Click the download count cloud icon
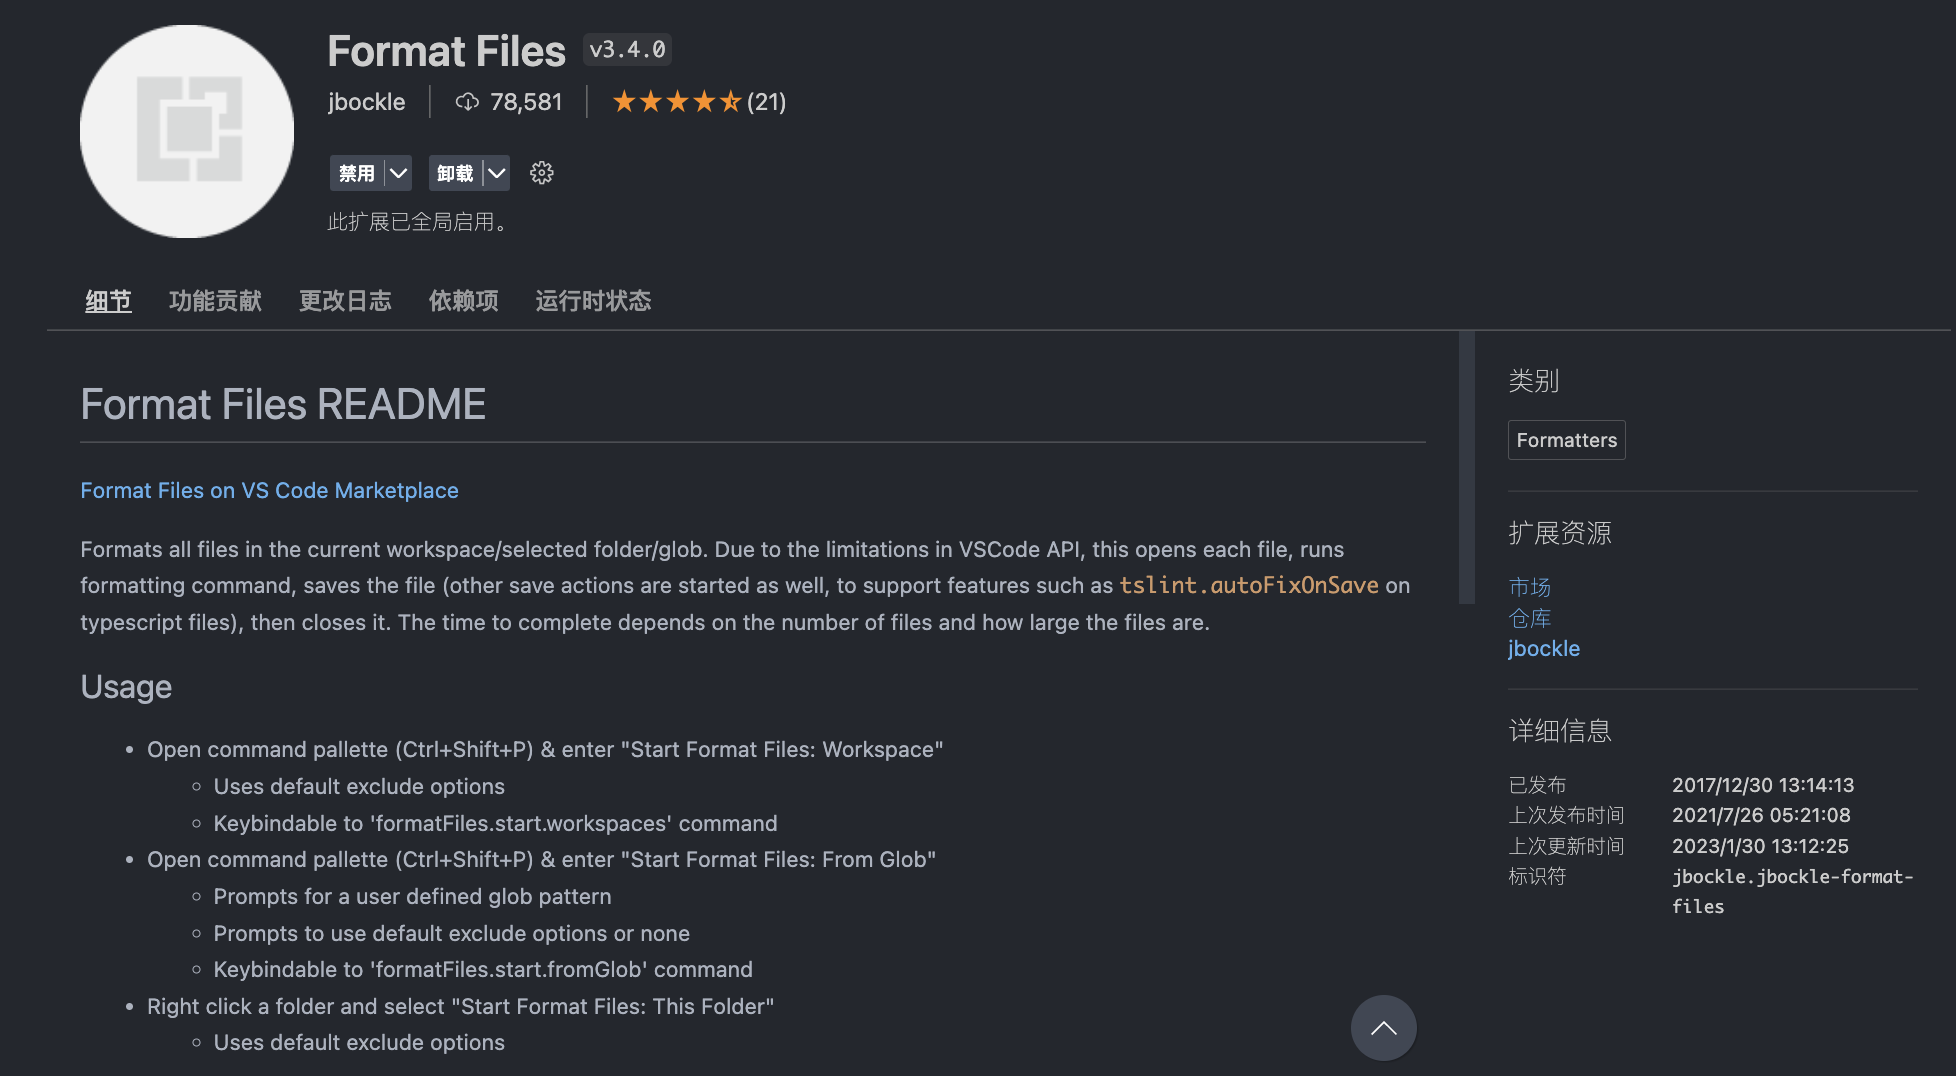 click(x=467, y=102)
